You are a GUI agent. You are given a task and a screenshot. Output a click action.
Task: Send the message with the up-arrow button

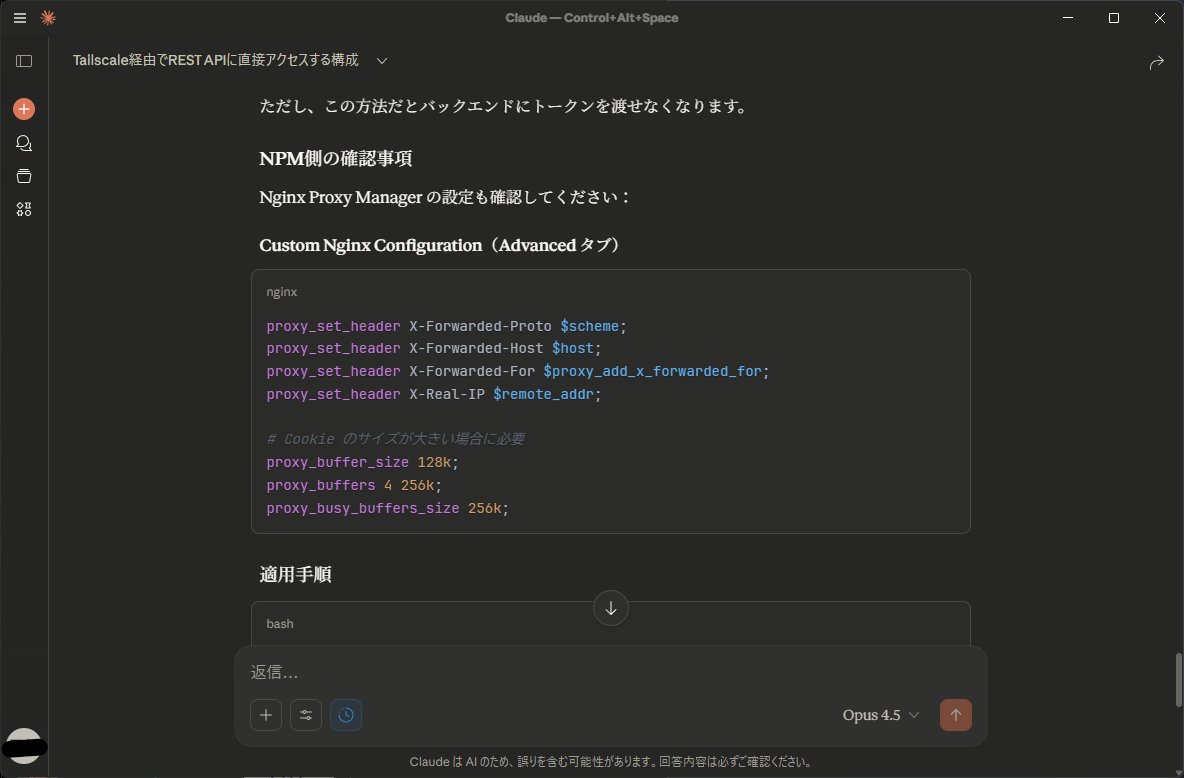(955, 715)
